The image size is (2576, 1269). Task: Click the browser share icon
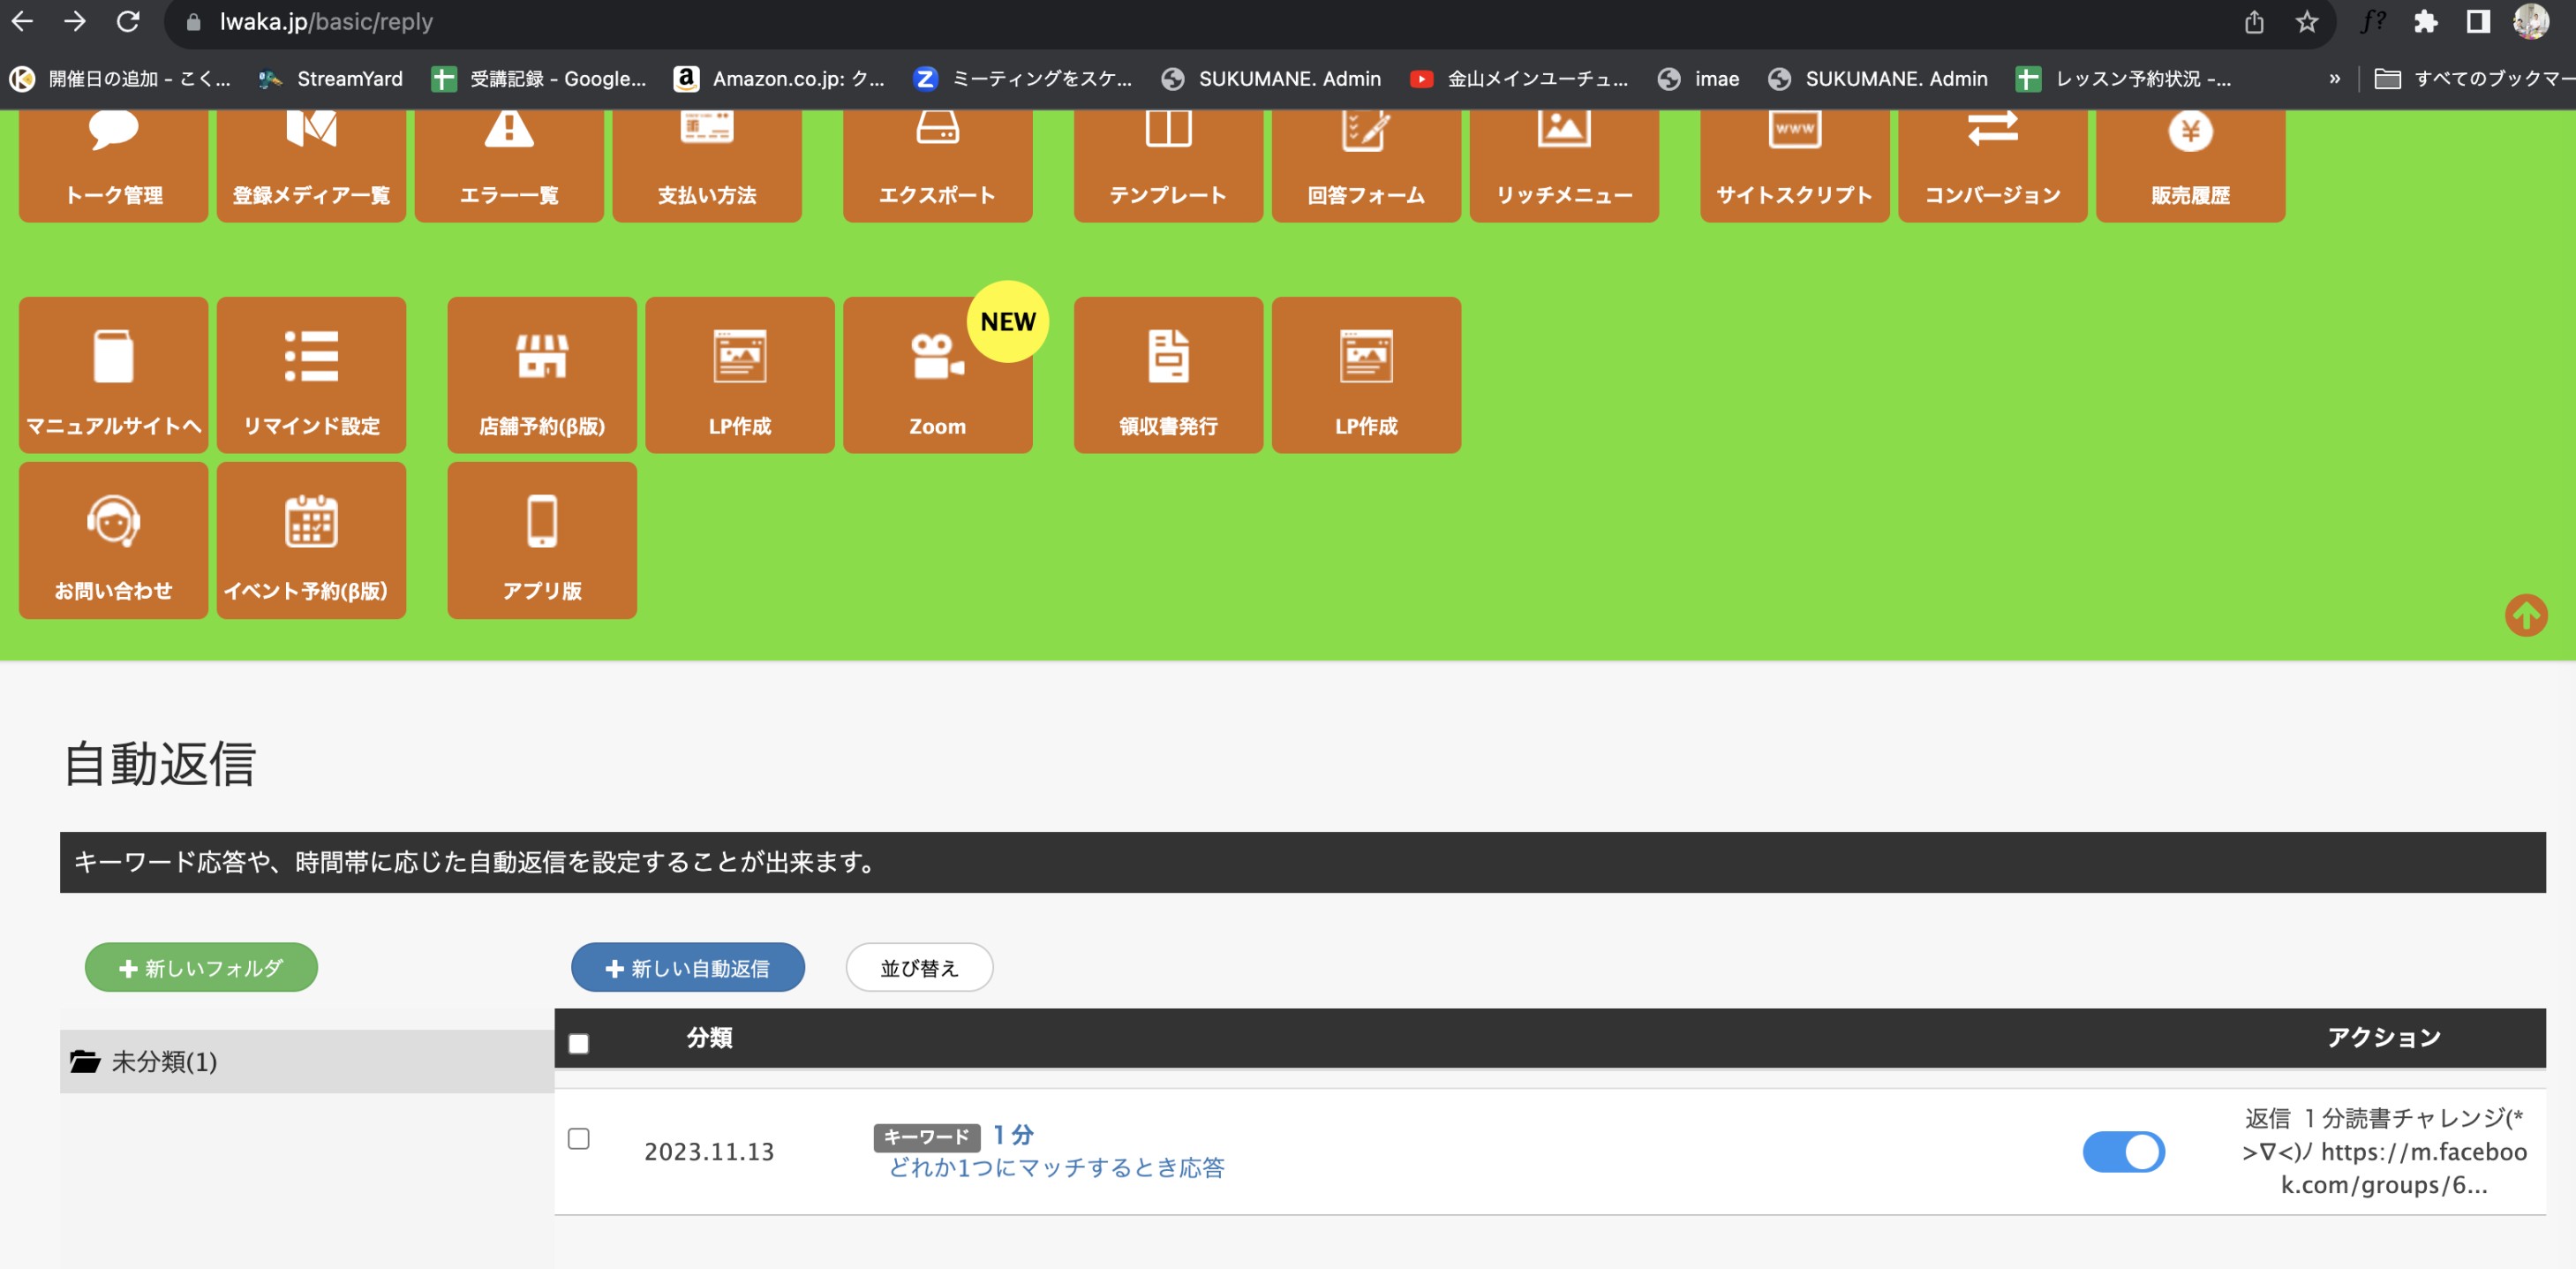(x=2254, y=21)
